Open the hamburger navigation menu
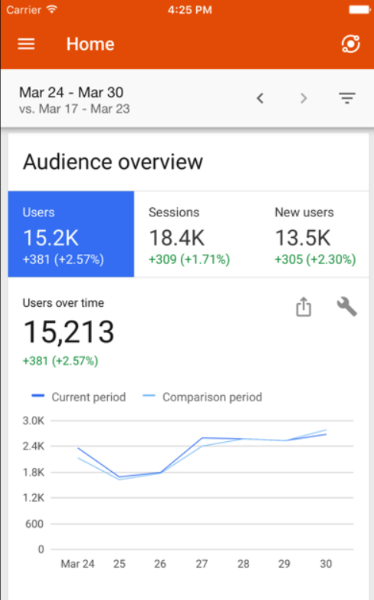The image size is (374, 600). pyautogui.click(x=26, y=44)
